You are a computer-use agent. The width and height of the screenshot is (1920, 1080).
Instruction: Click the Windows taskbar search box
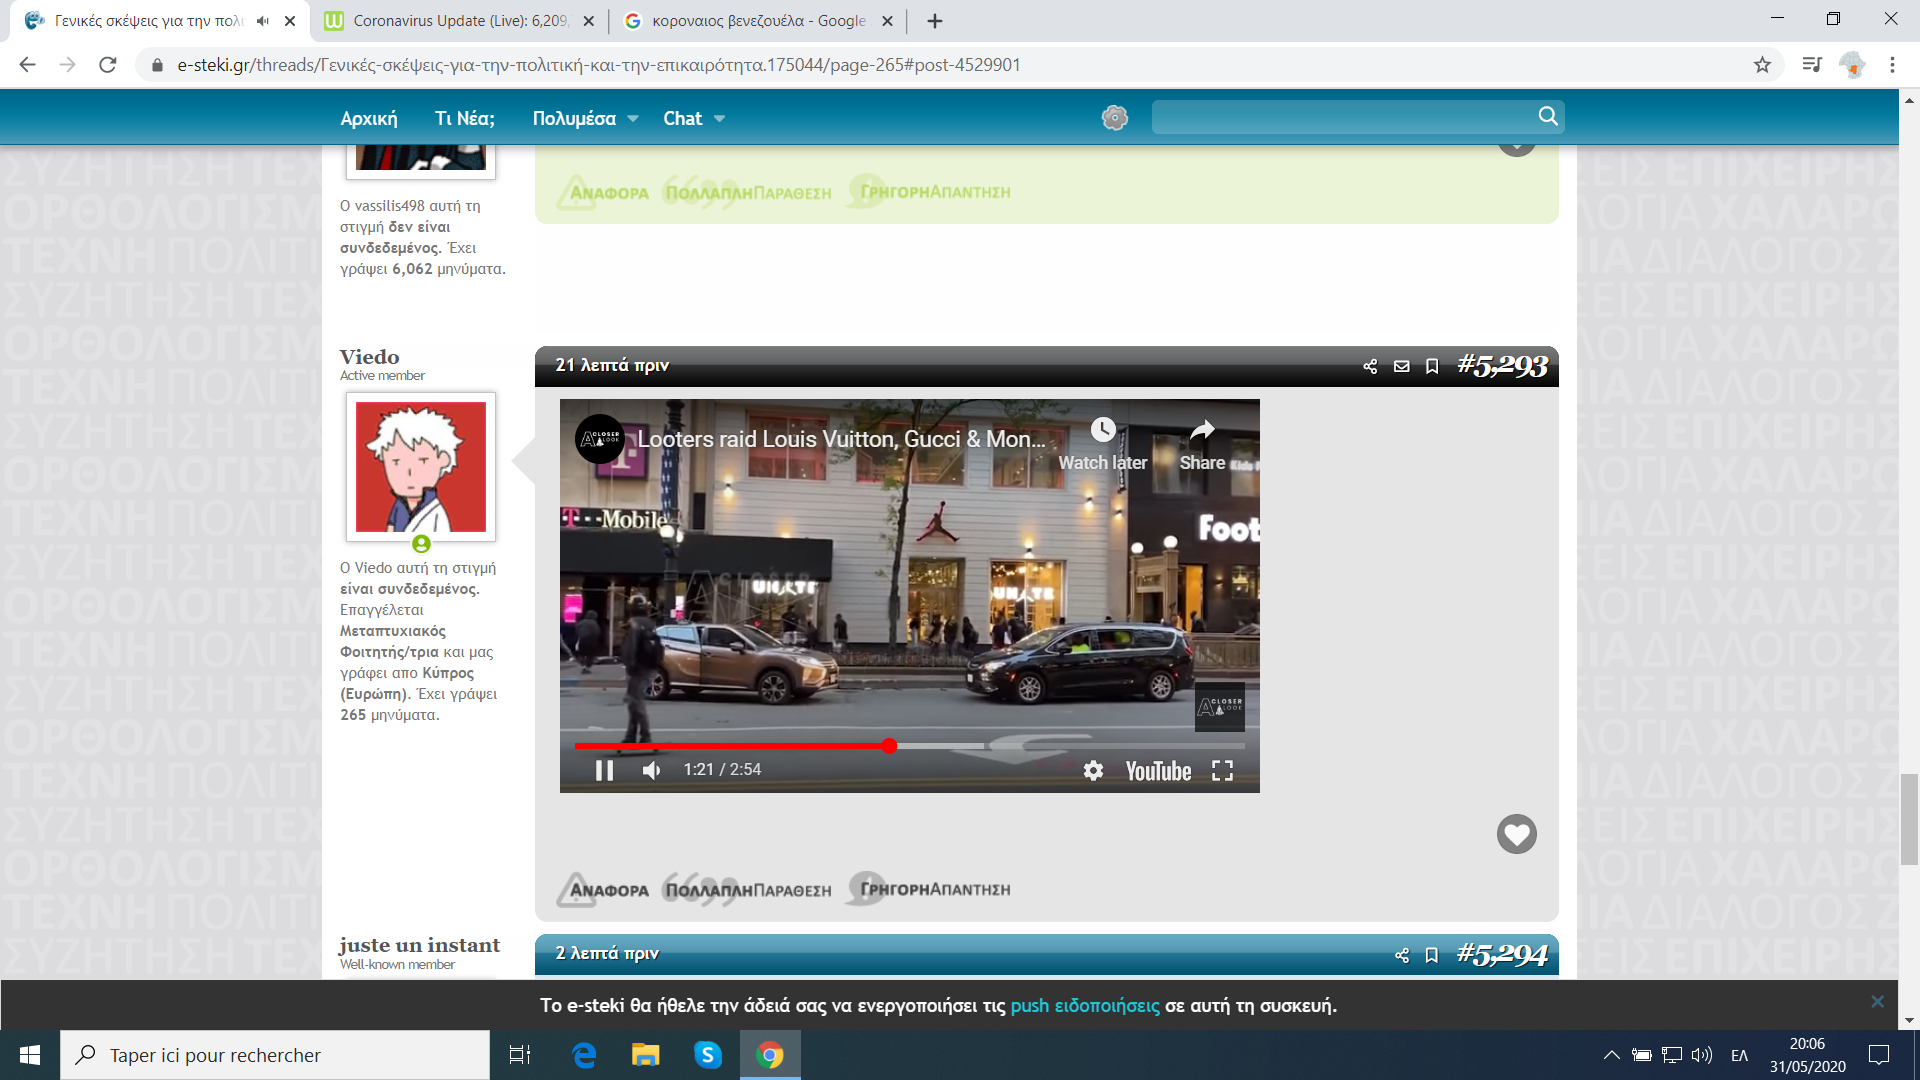275,1055
